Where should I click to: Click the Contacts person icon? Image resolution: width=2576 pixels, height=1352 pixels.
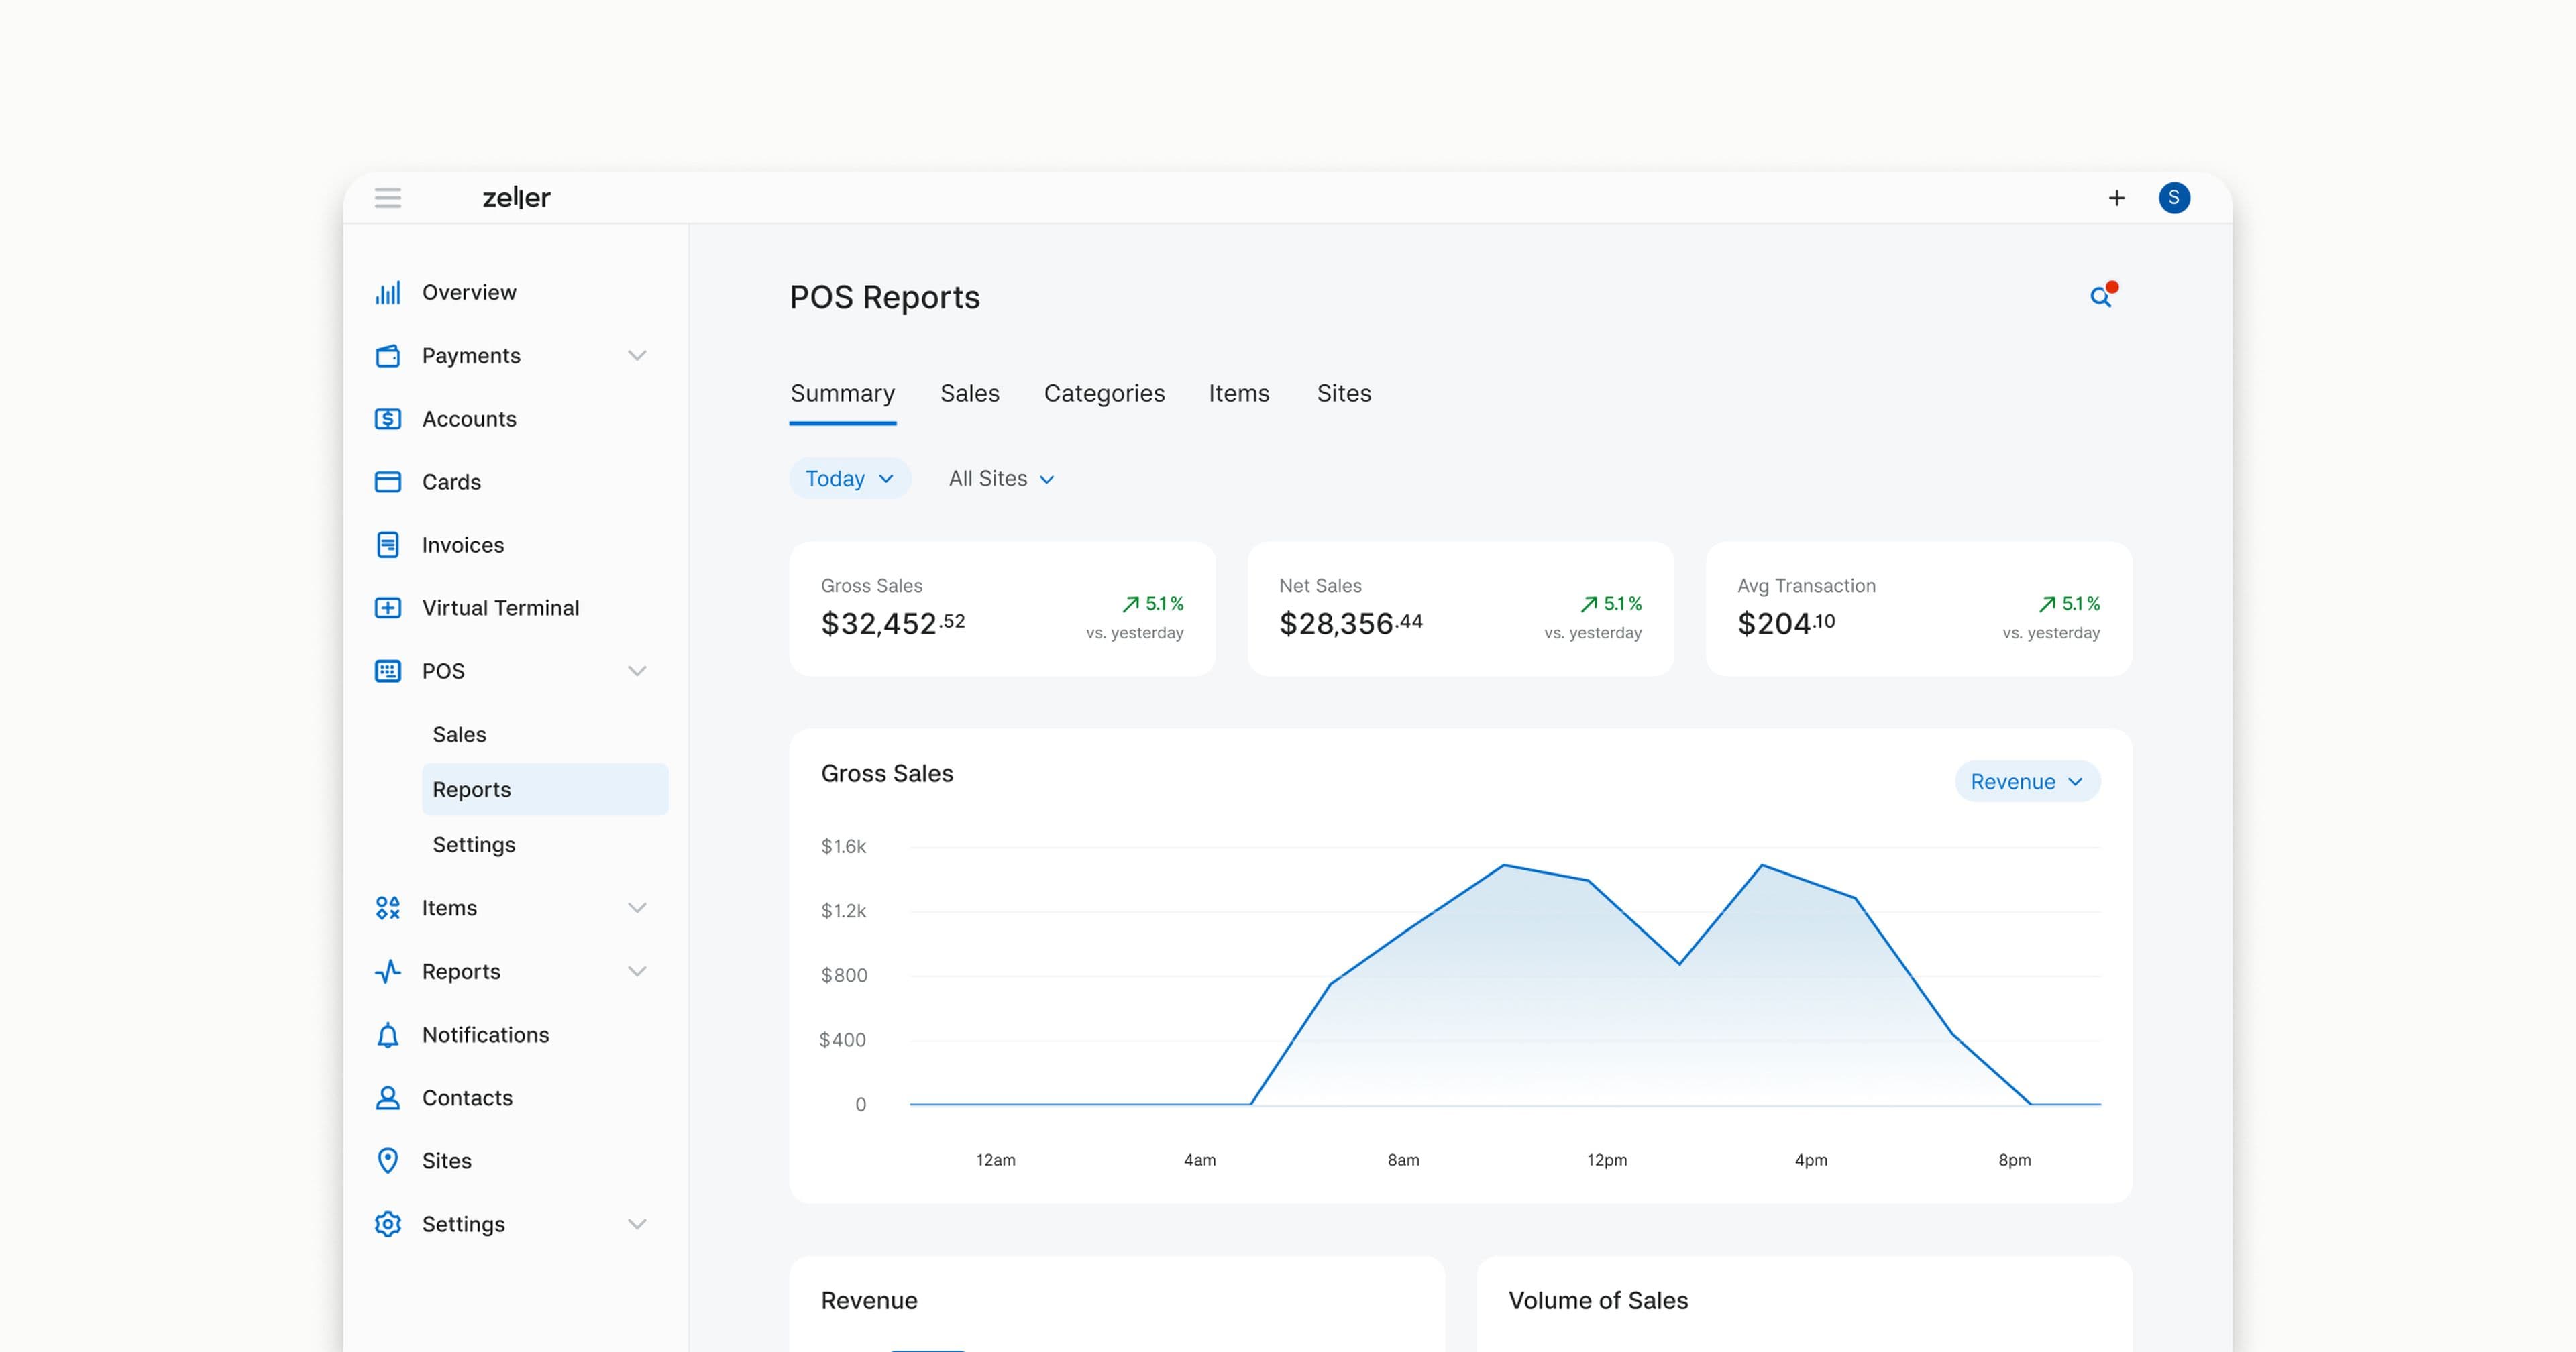(388, 1097)
